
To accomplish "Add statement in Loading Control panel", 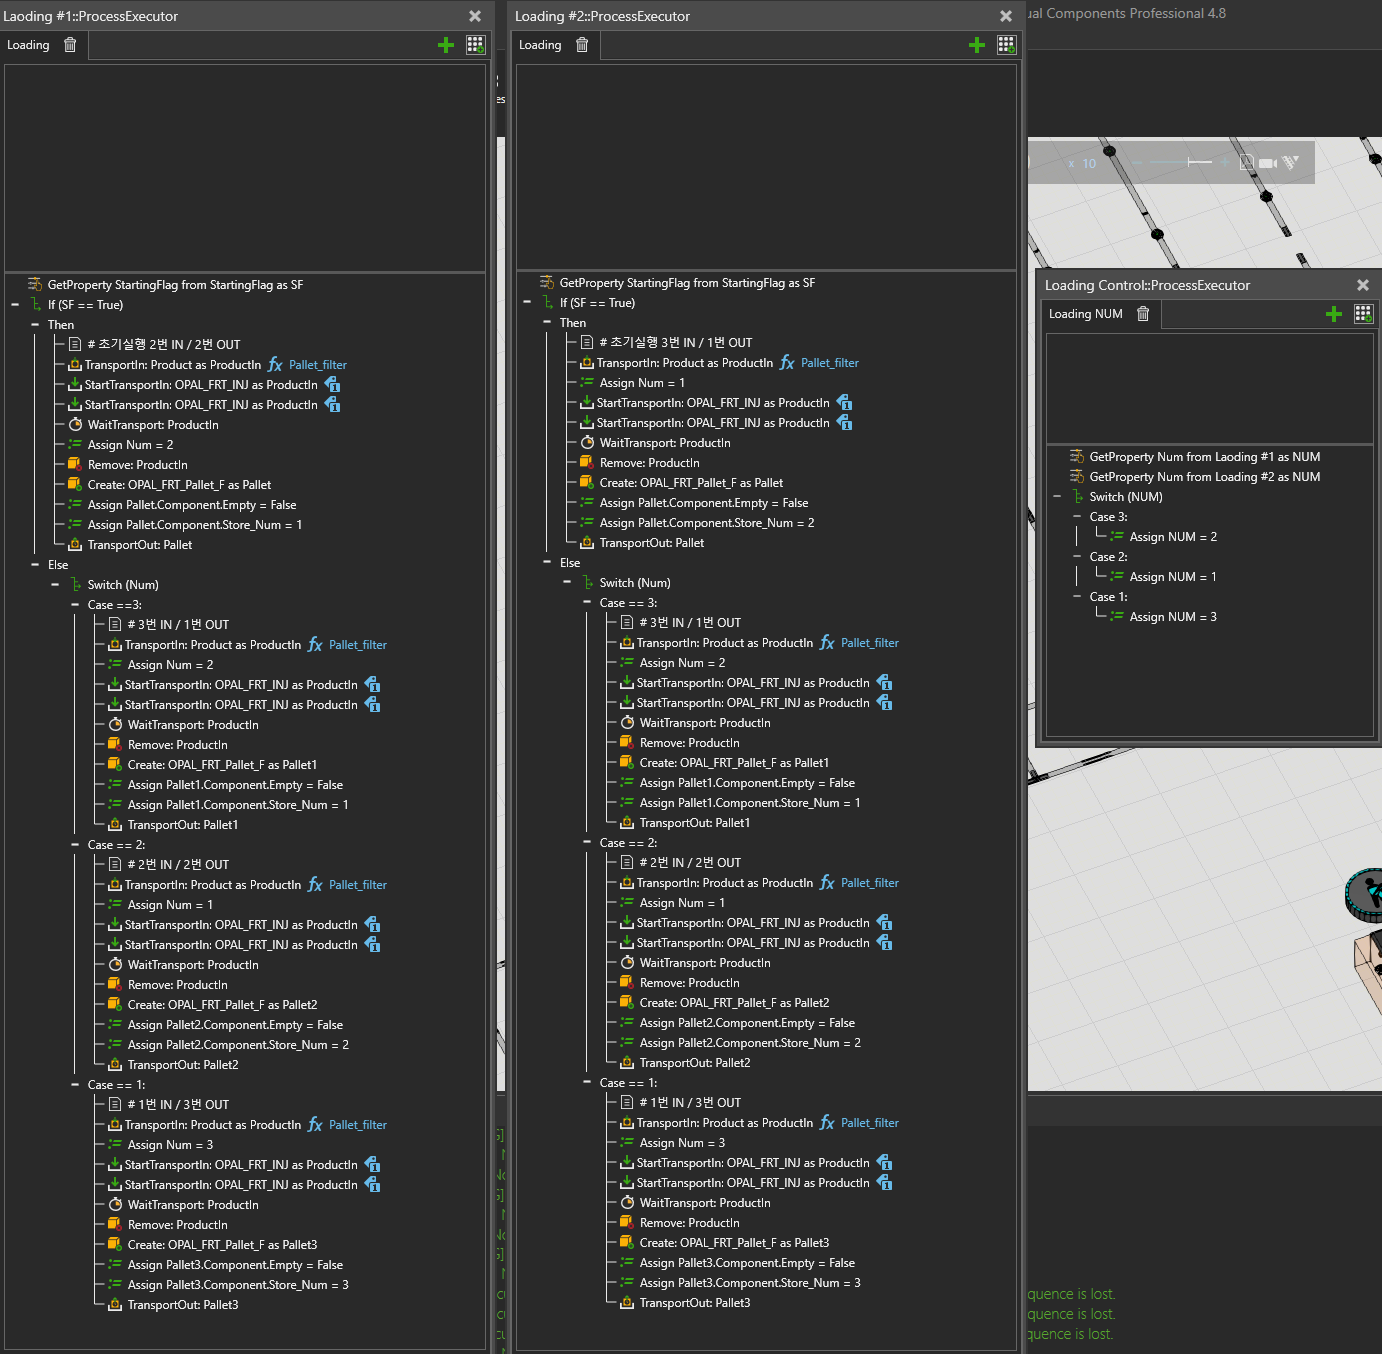I will tap(1333, 314).
